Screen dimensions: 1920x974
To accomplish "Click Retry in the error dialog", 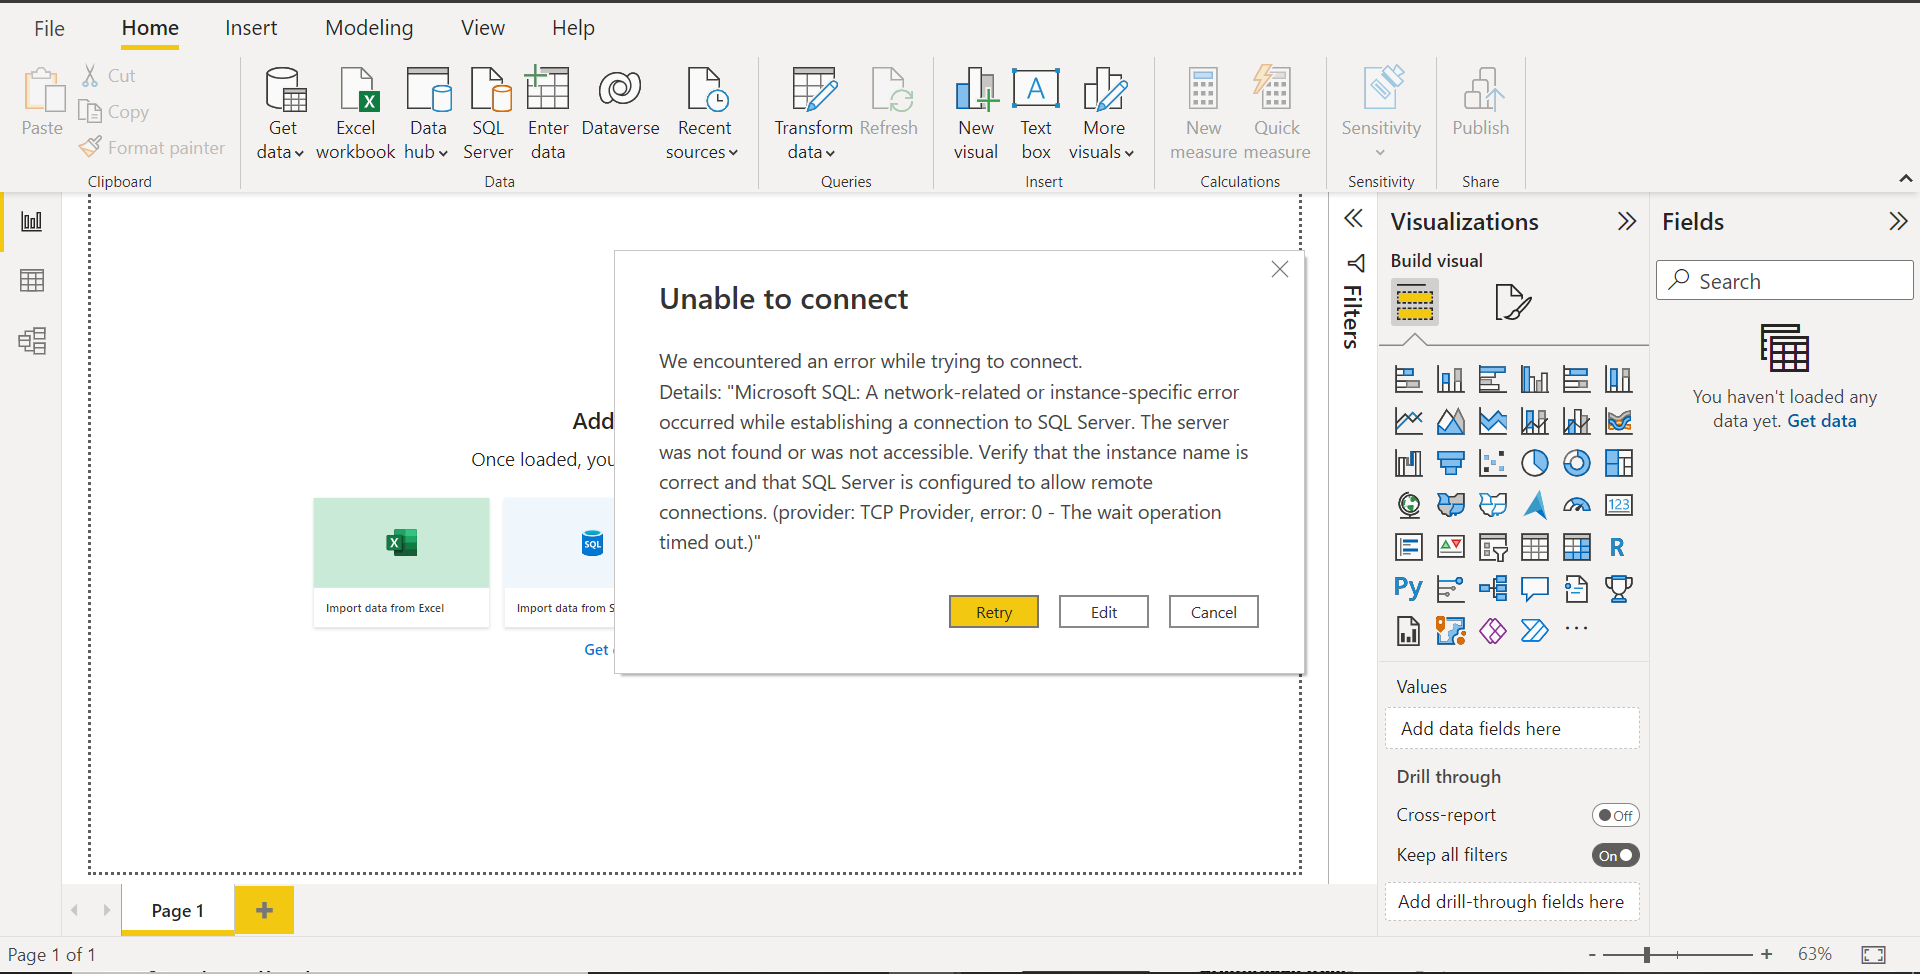I will (994, 612).
